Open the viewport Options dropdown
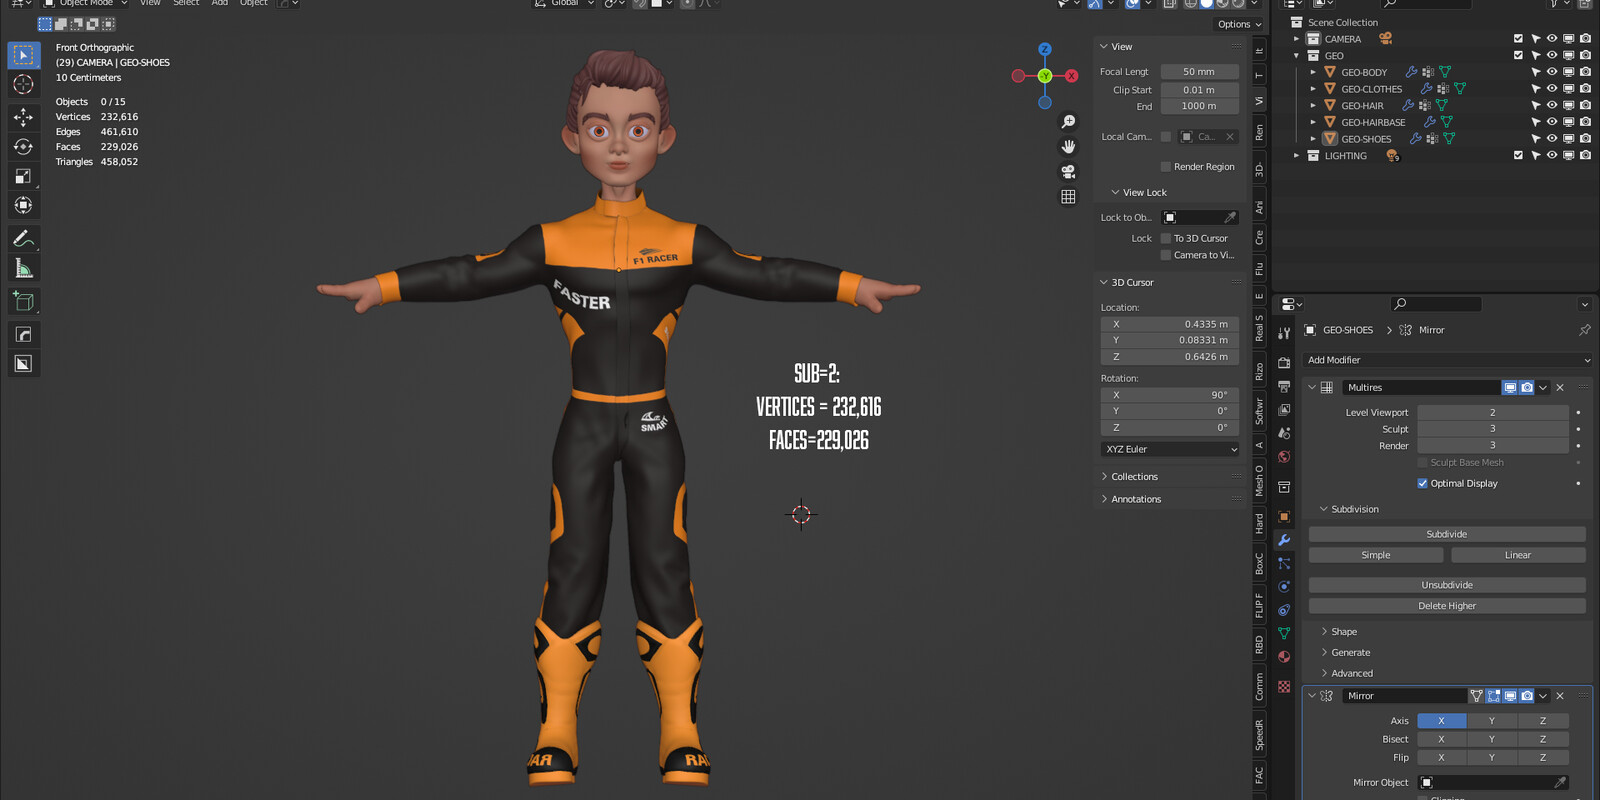 (x=1239, y=24)
